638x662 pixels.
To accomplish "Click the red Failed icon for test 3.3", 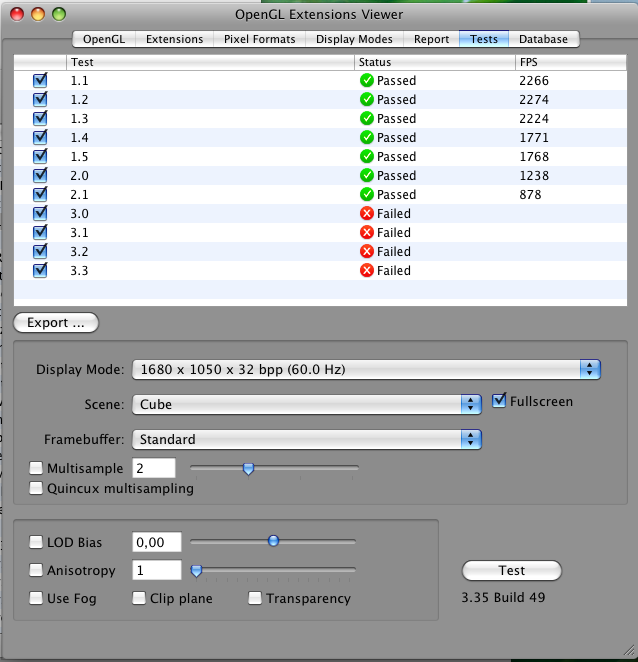I will (367, 270).
